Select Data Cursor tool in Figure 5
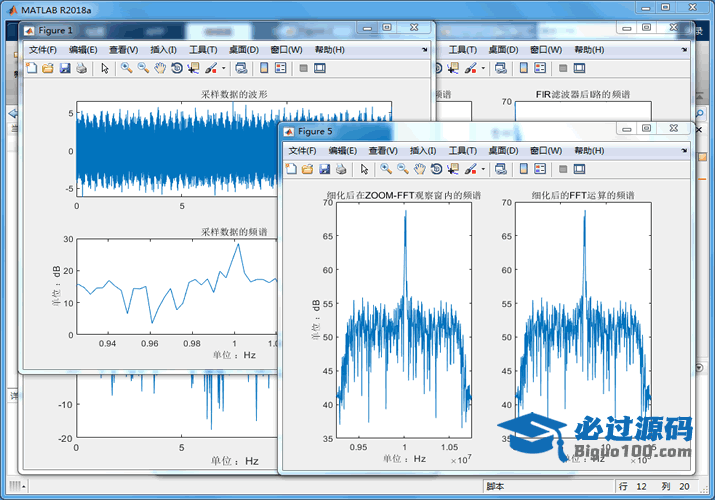715x500 pixels. tap(453, 169)
